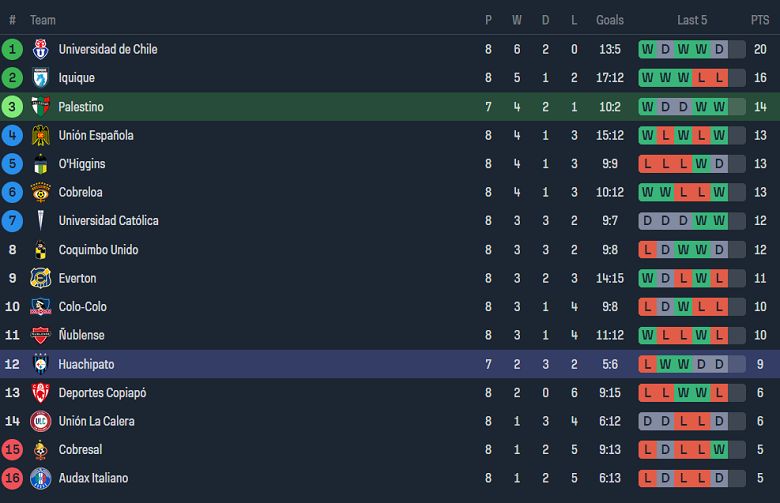Image resolution: width=780 pixels, height=503 pixels.
Task: Click the Audax Italiano crest icon
Action: [40, 478]
